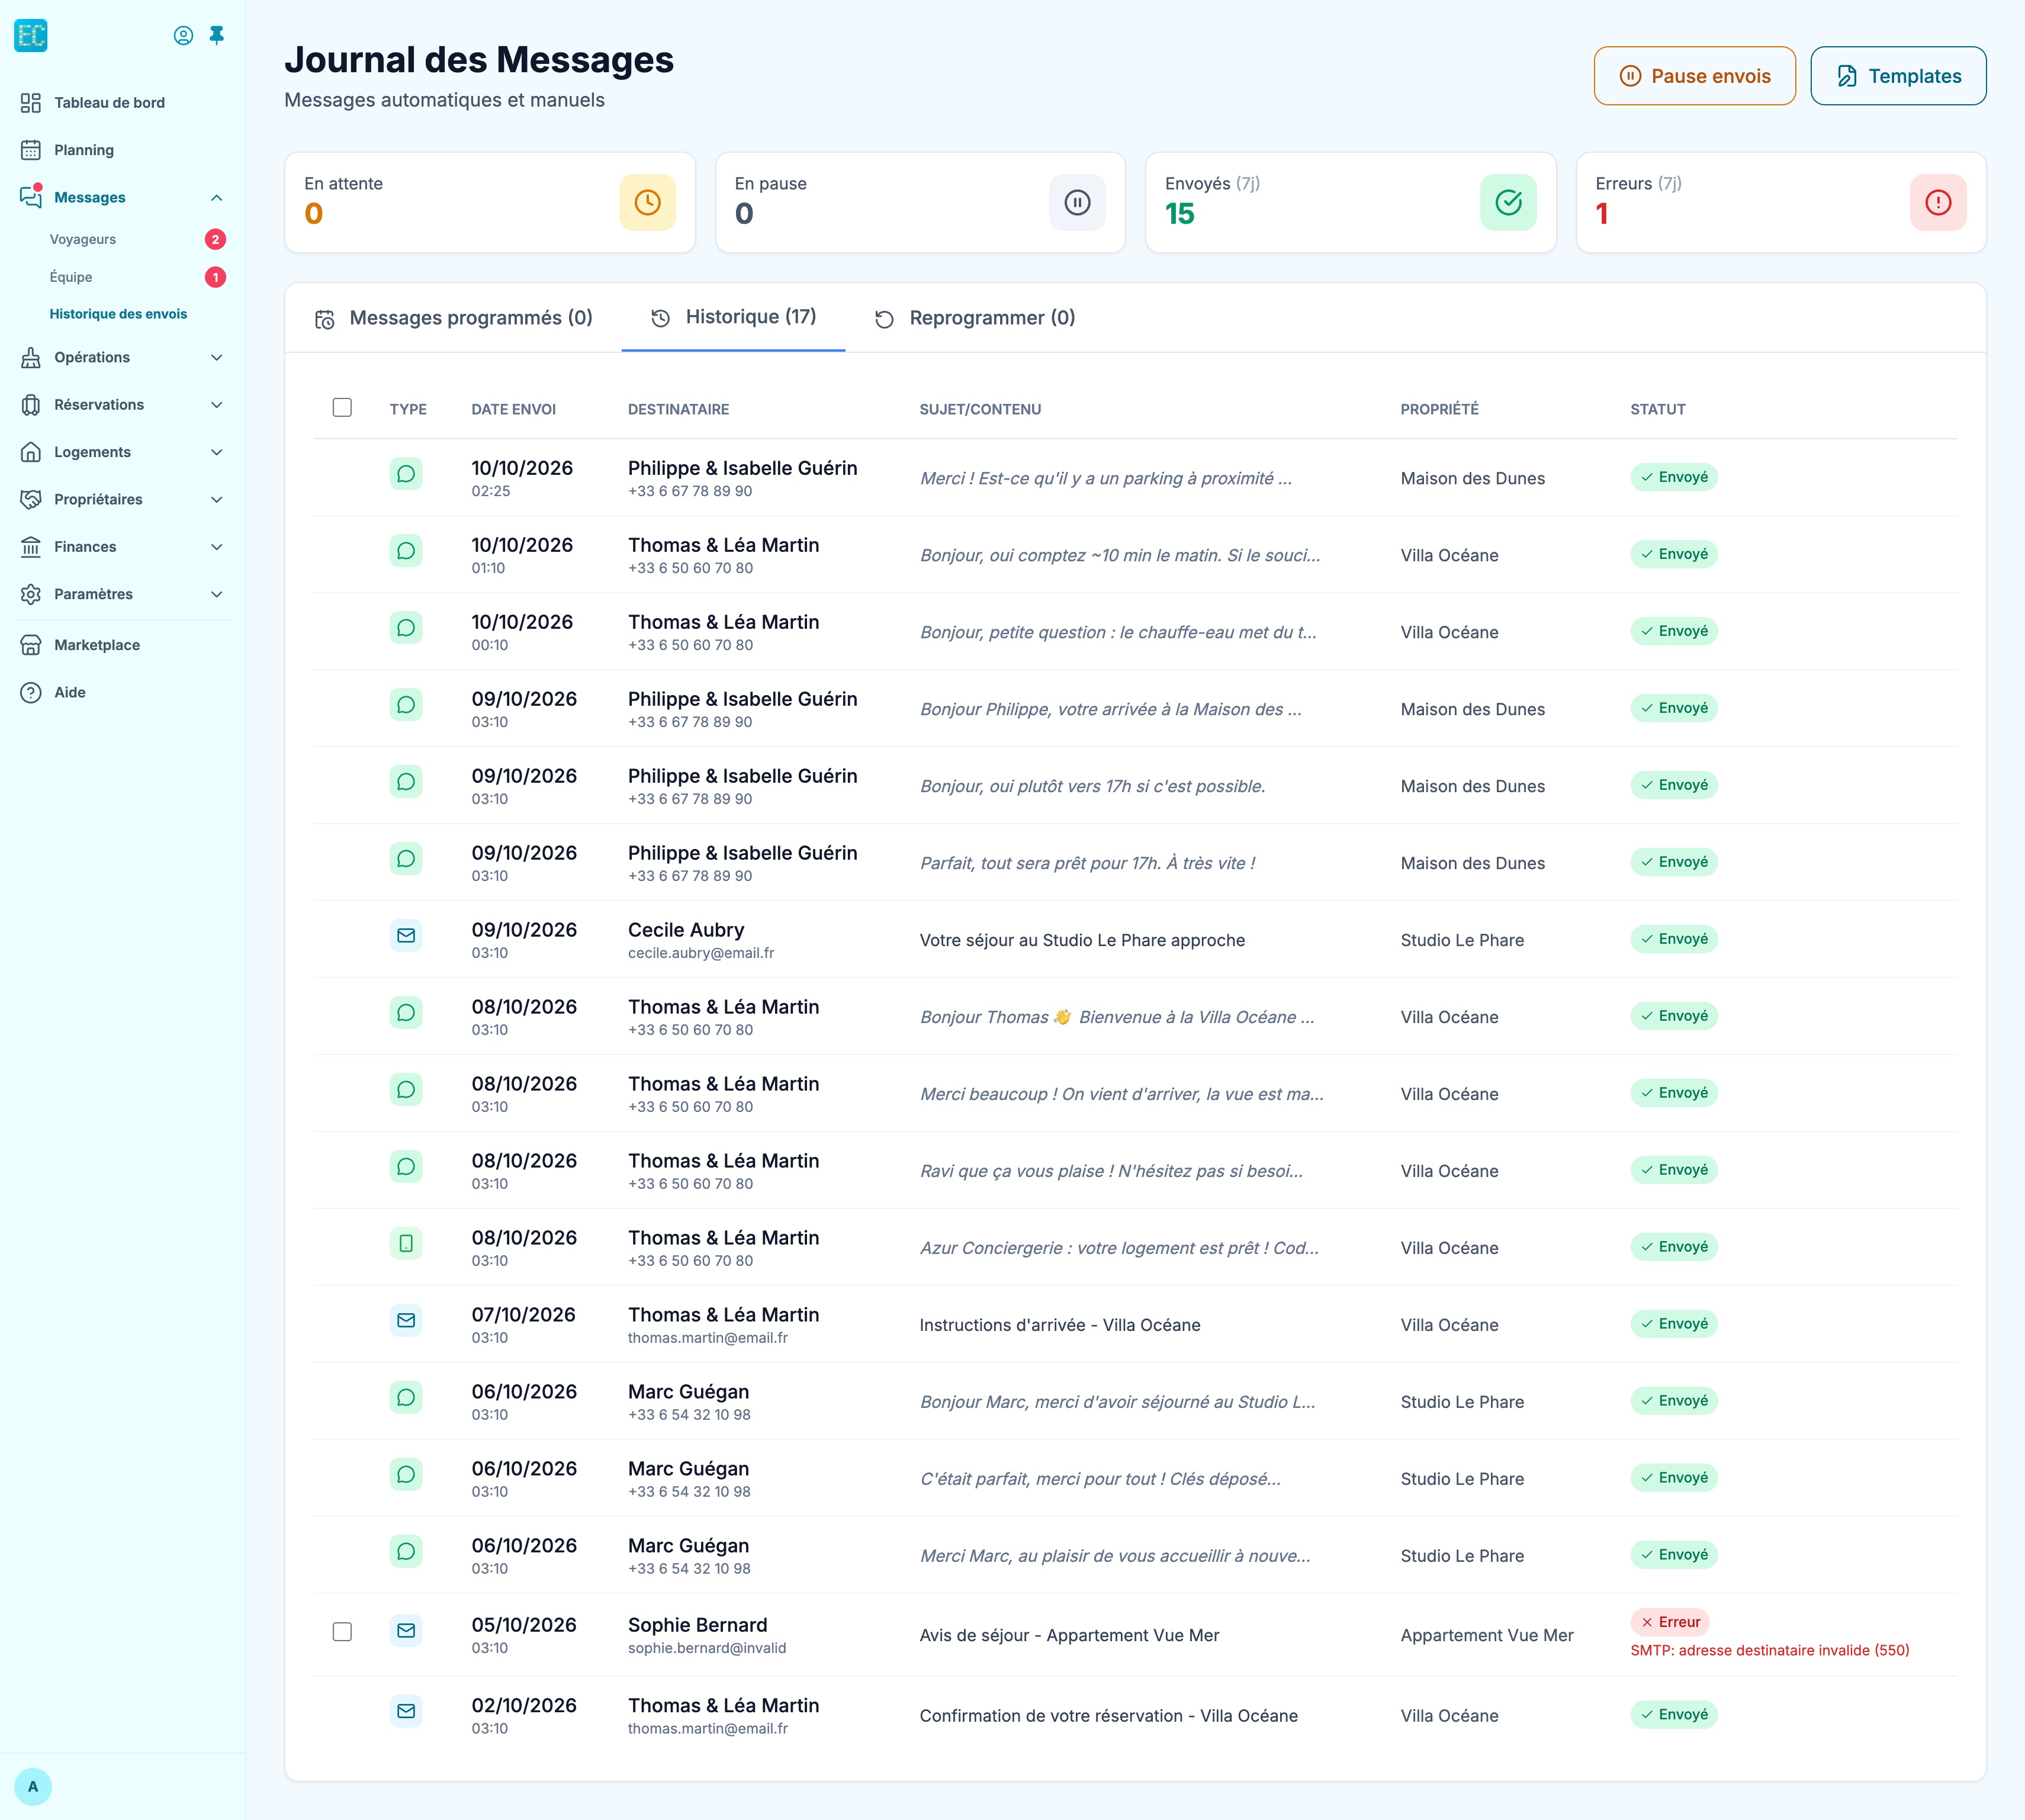This screenshot has width=2025, height=1820.
Task: Click the email address cecile.aubry@email.fr
Action: pyautogui.click(x=701, y=953)
